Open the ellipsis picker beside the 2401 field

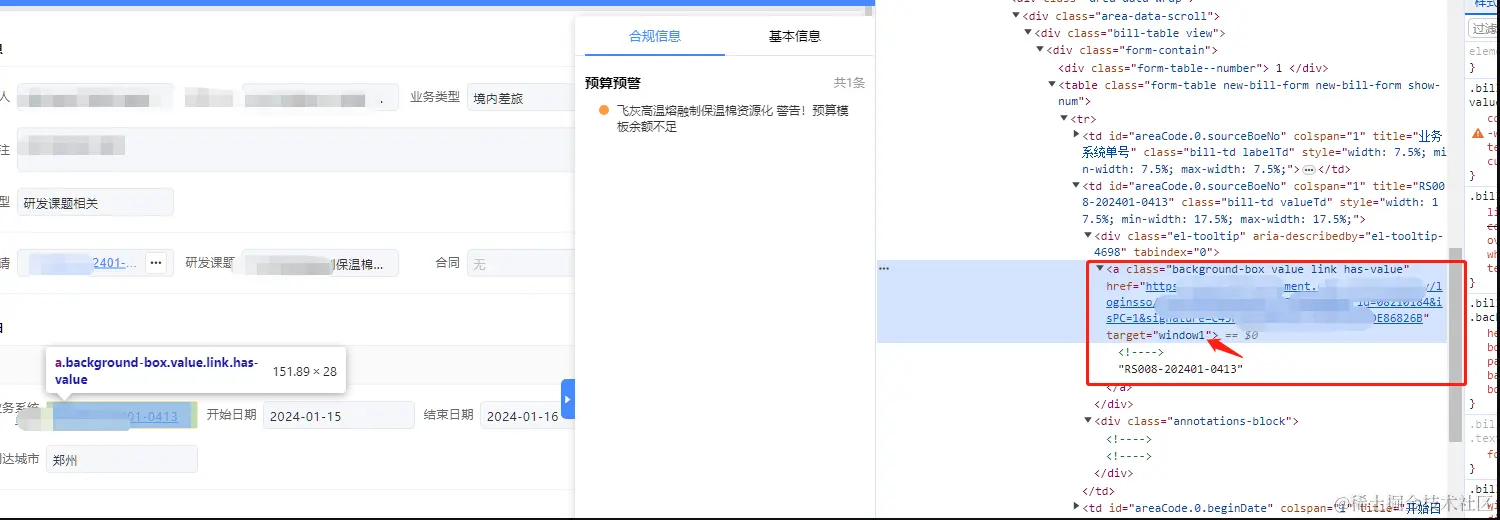pos(155,263)
